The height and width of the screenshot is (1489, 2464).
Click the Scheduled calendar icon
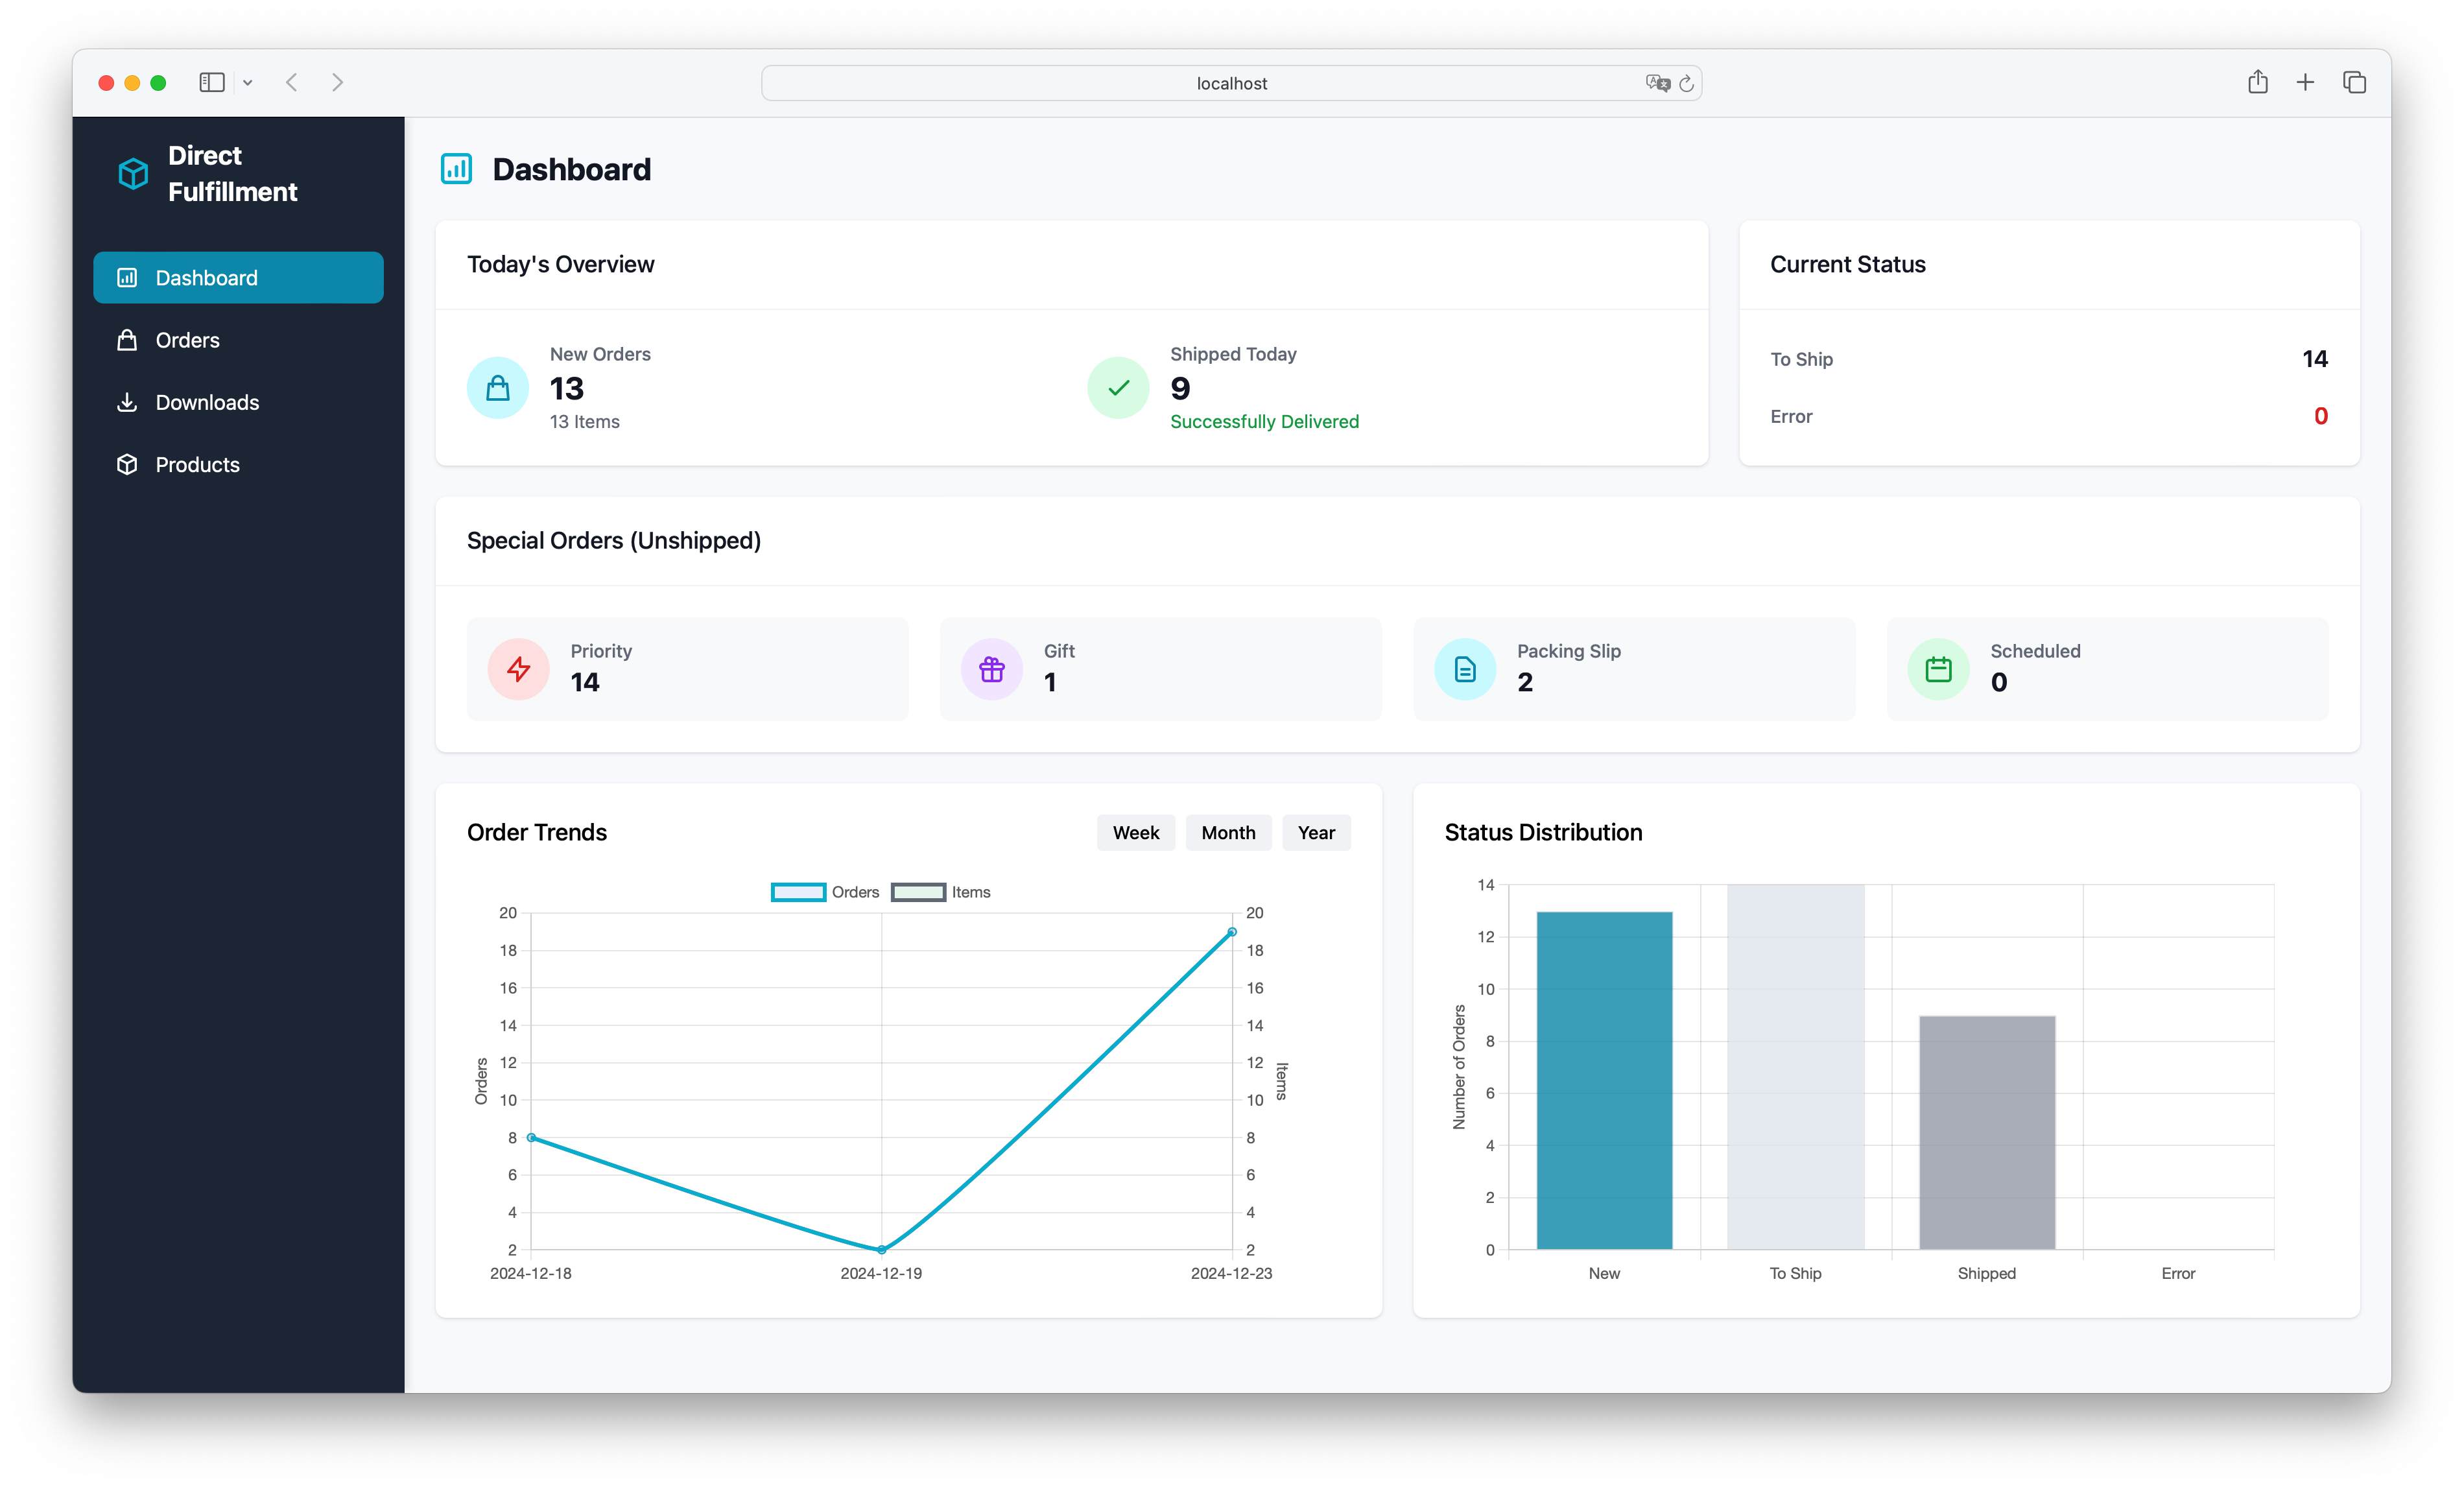[x=1938, y=668]
